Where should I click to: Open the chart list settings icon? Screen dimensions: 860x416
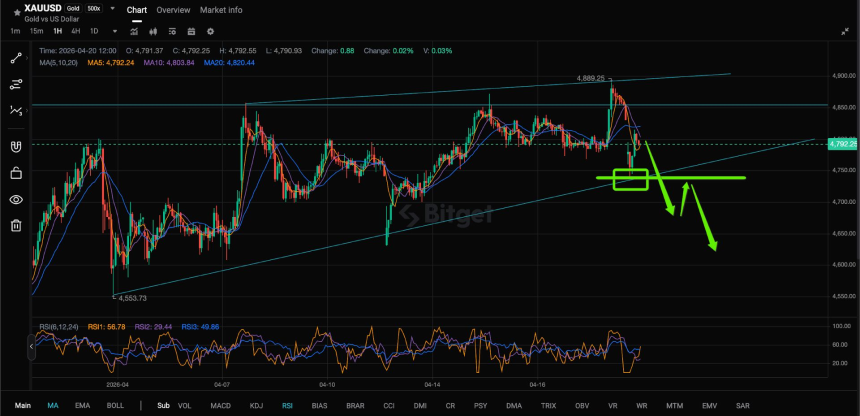172,31
